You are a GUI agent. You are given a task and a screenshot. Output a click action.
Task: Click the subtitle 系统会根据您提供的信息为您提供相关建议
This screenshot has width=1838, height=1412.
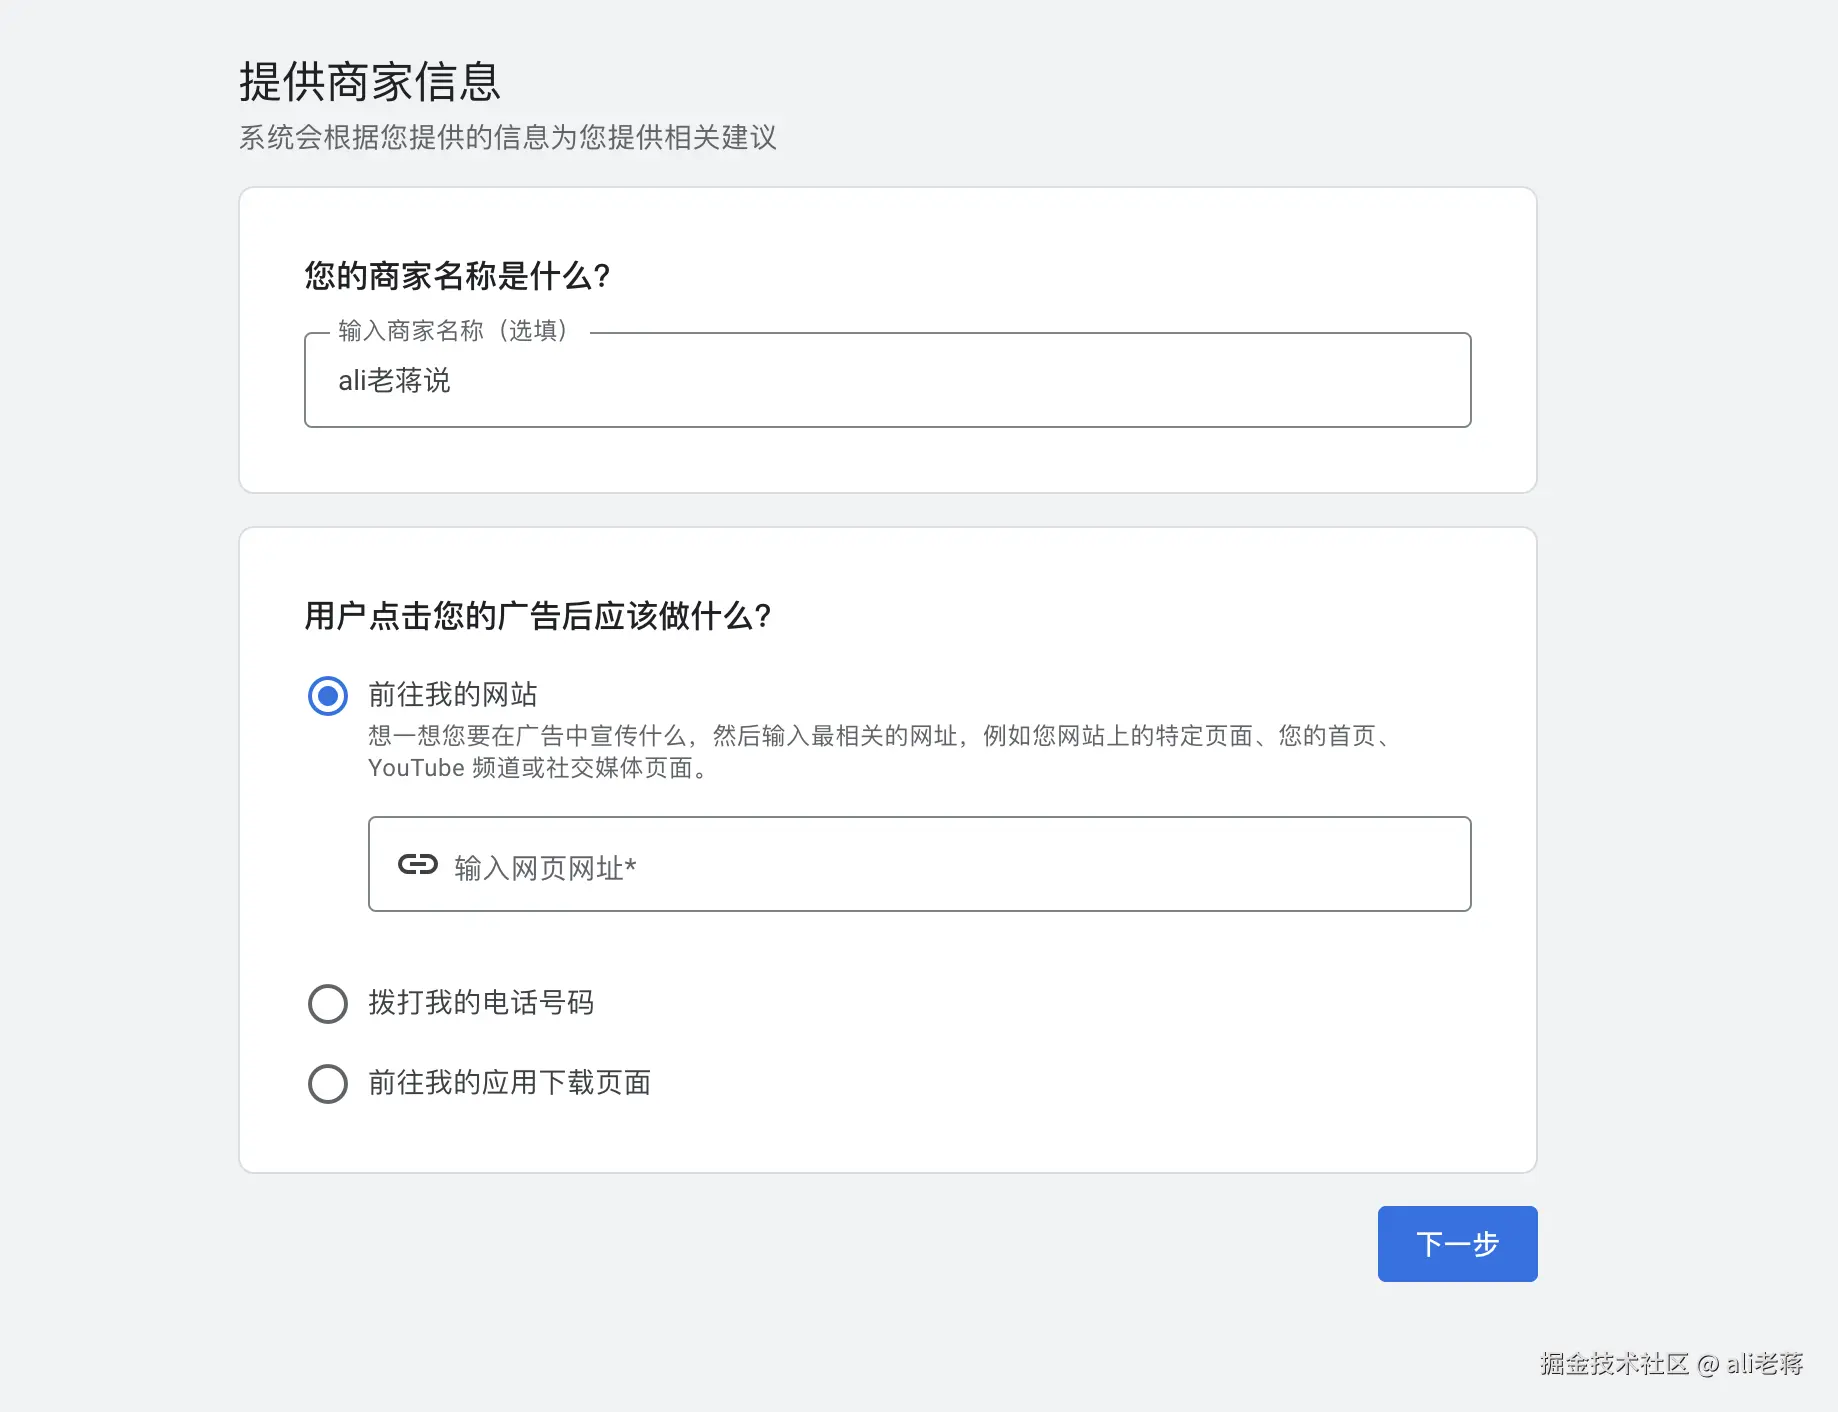pyautogui.click(x=507, y=138)
